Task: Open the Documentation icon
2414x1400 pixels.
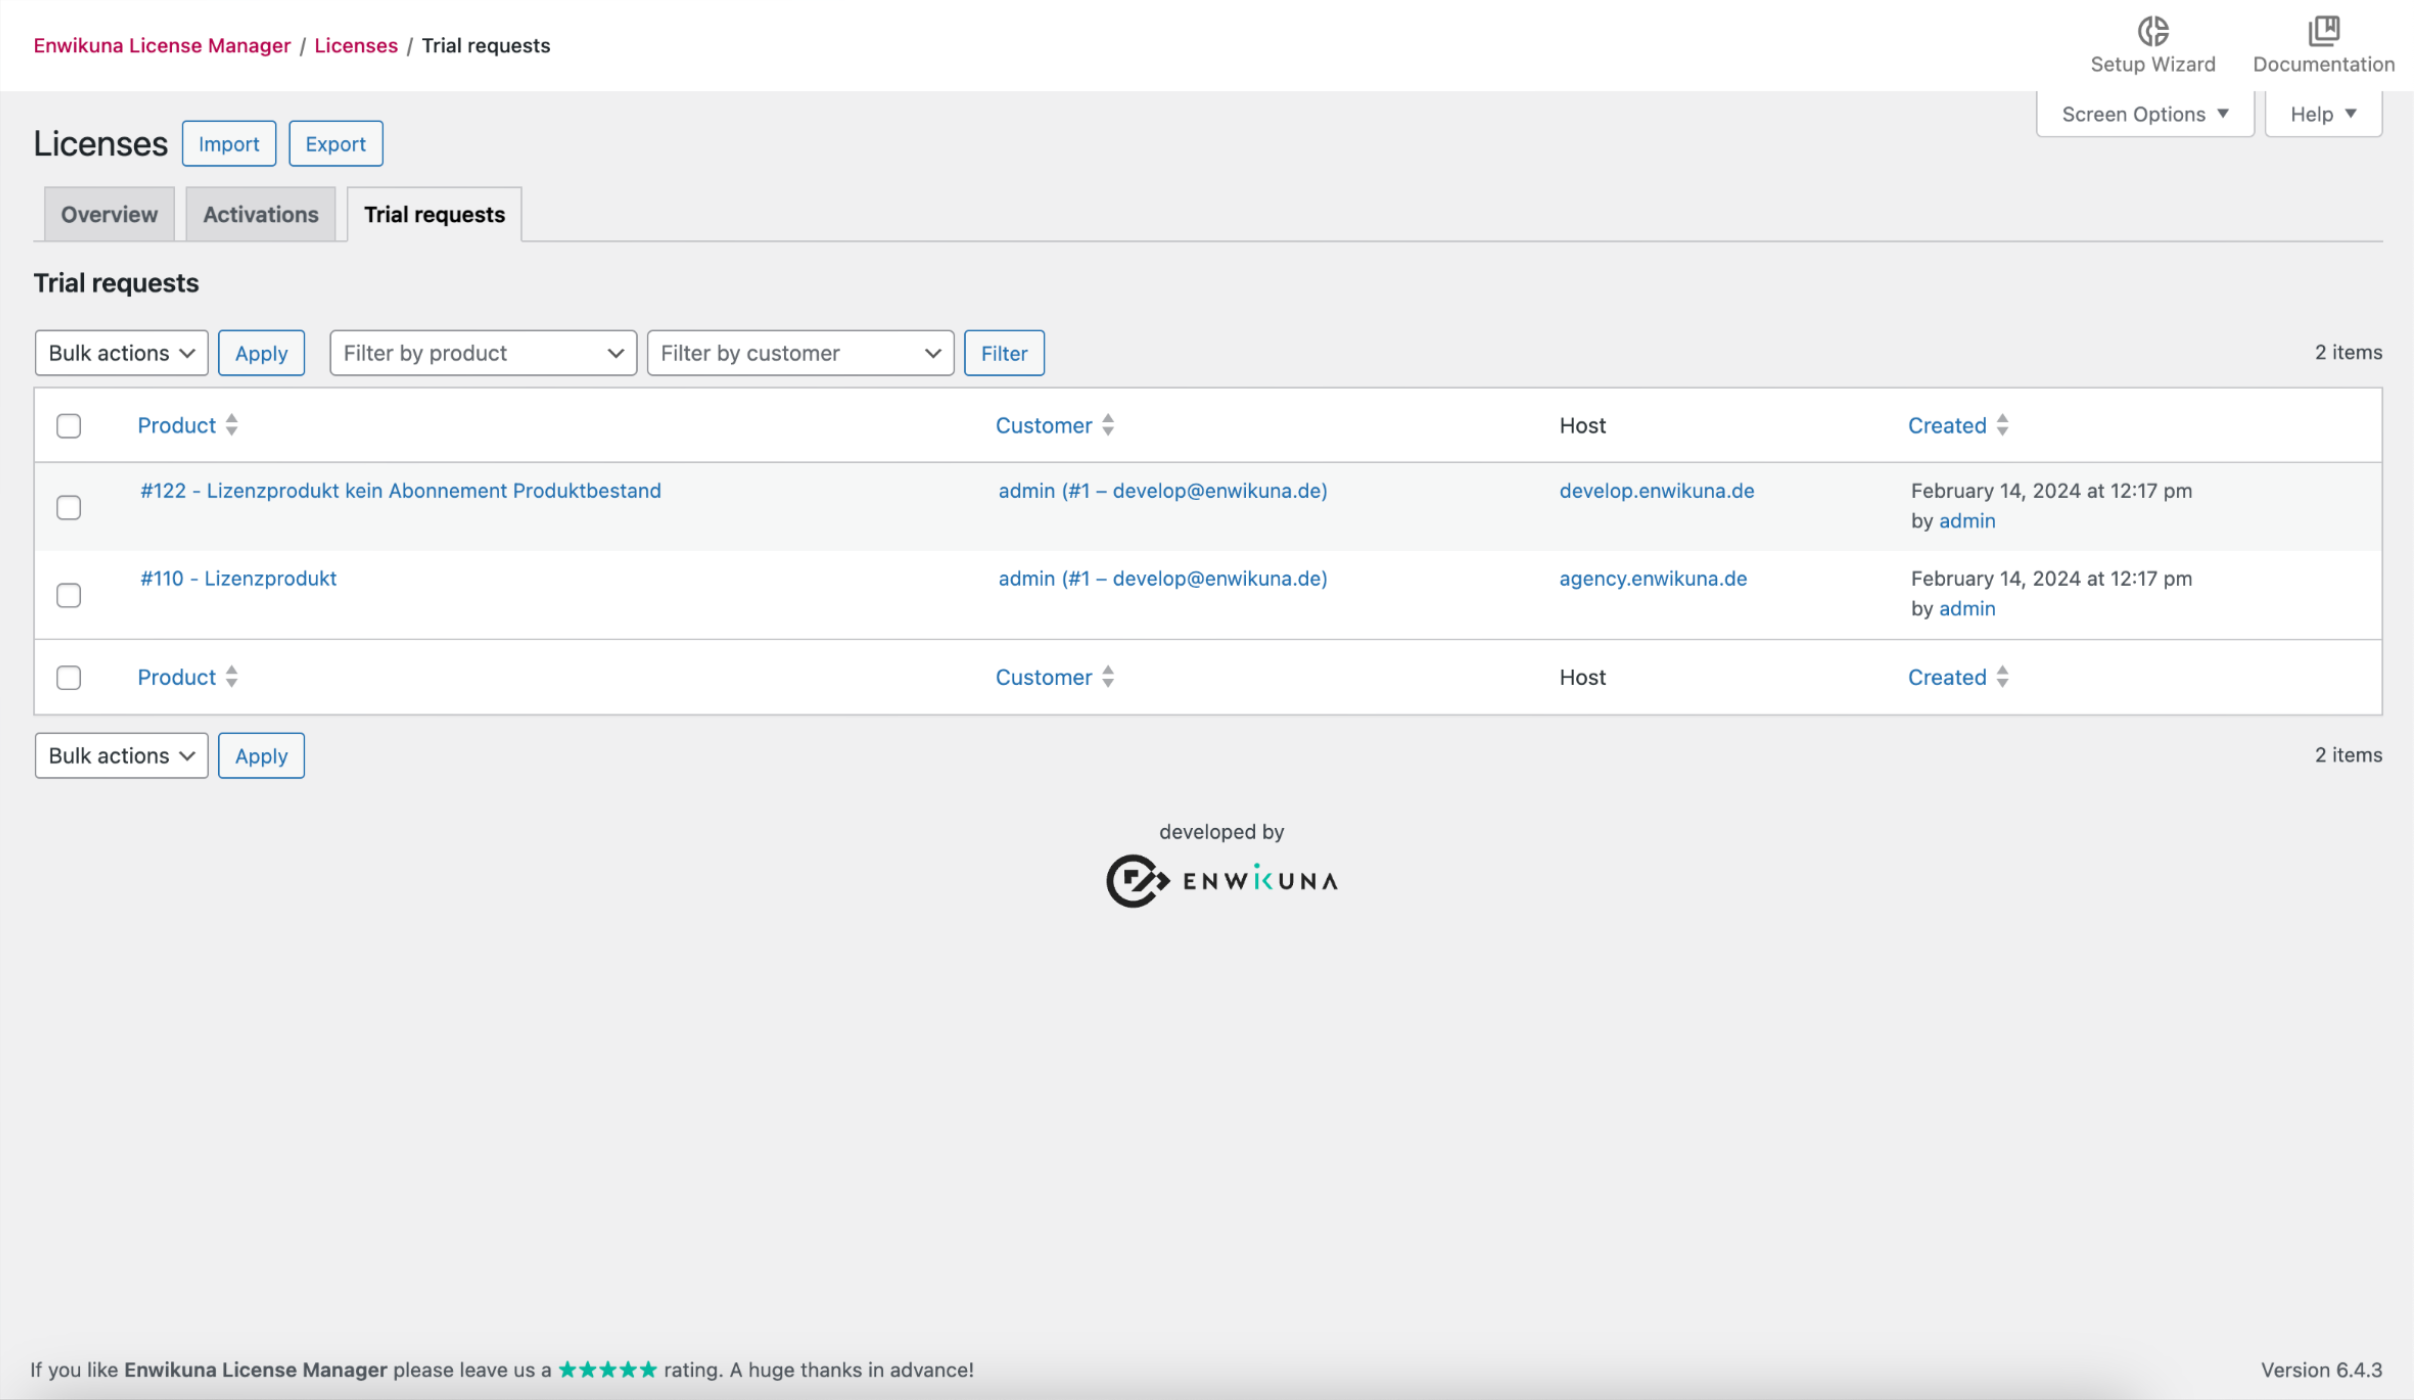Action: tap(2323, 31)
